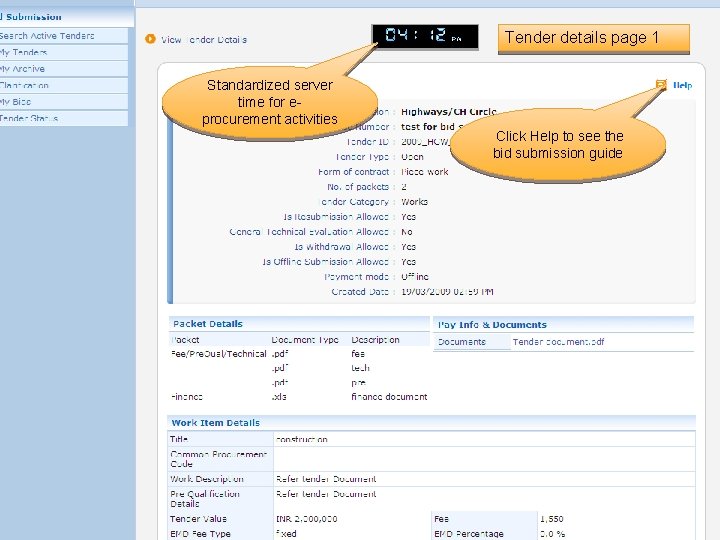Open Tender document.pdf link
Screen dimensions: 720x540
click(x=558, y=342)
